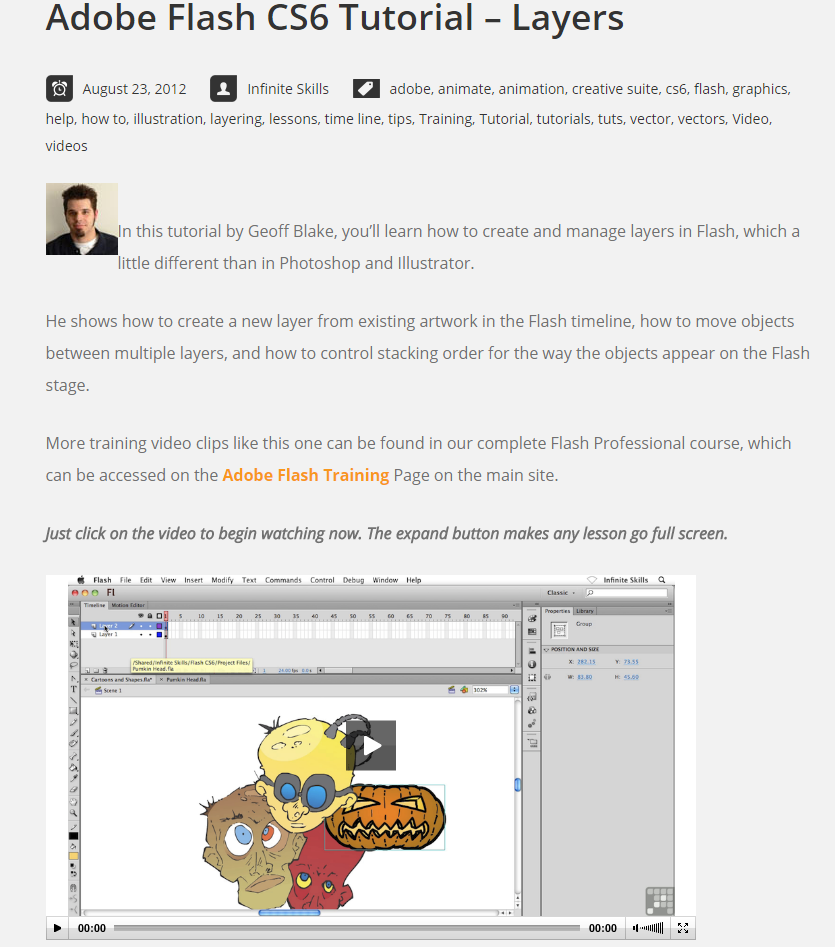This screenshot has width=835, height=947.
Task: Click the black stroke color swatch
Action: 72,834
